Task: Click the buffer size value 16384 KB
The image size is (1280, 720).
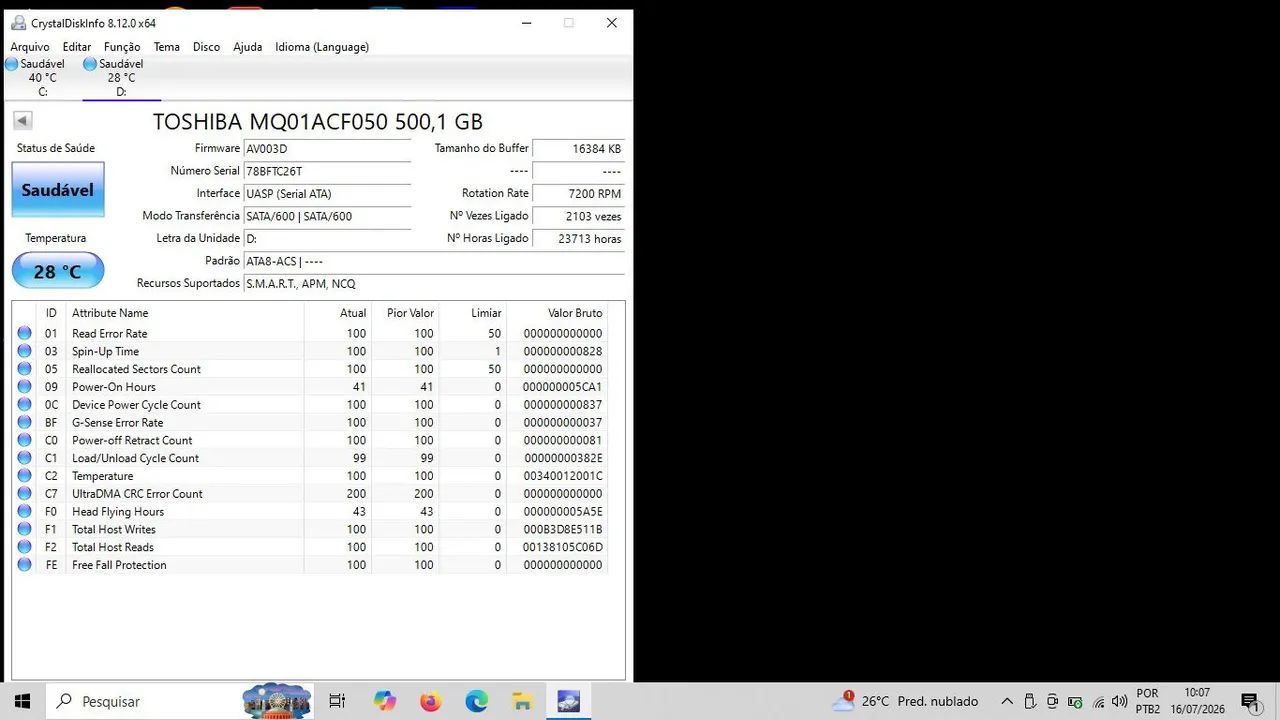Action: point(579,149)
